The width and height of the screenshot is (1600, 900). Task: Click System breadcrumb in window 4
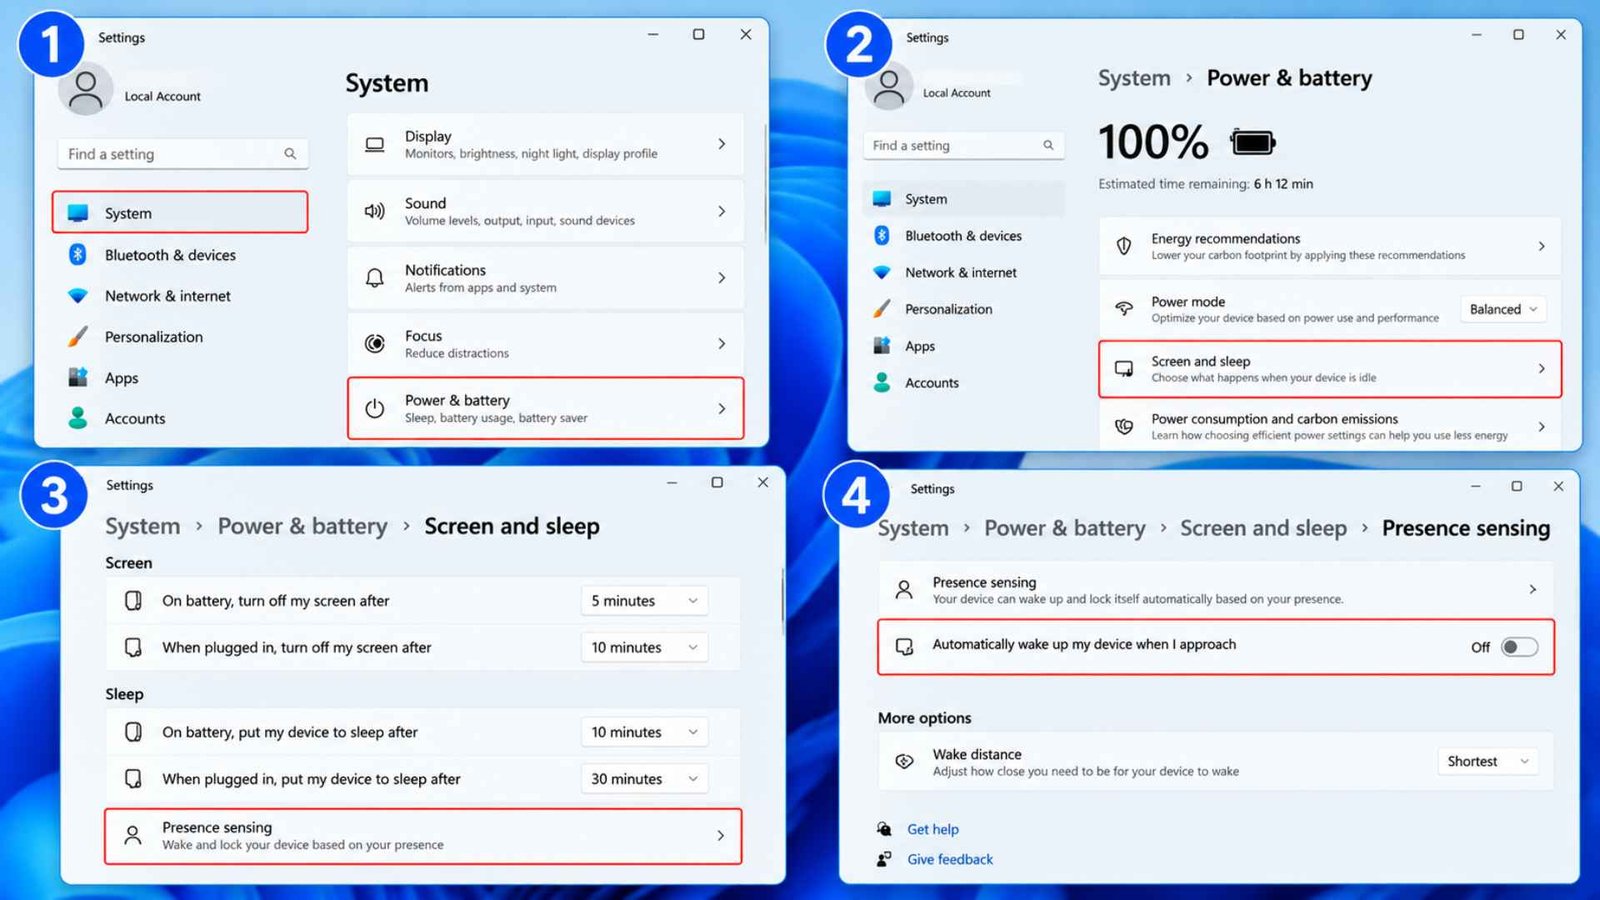pyautogui.click(x=913, y=528)
